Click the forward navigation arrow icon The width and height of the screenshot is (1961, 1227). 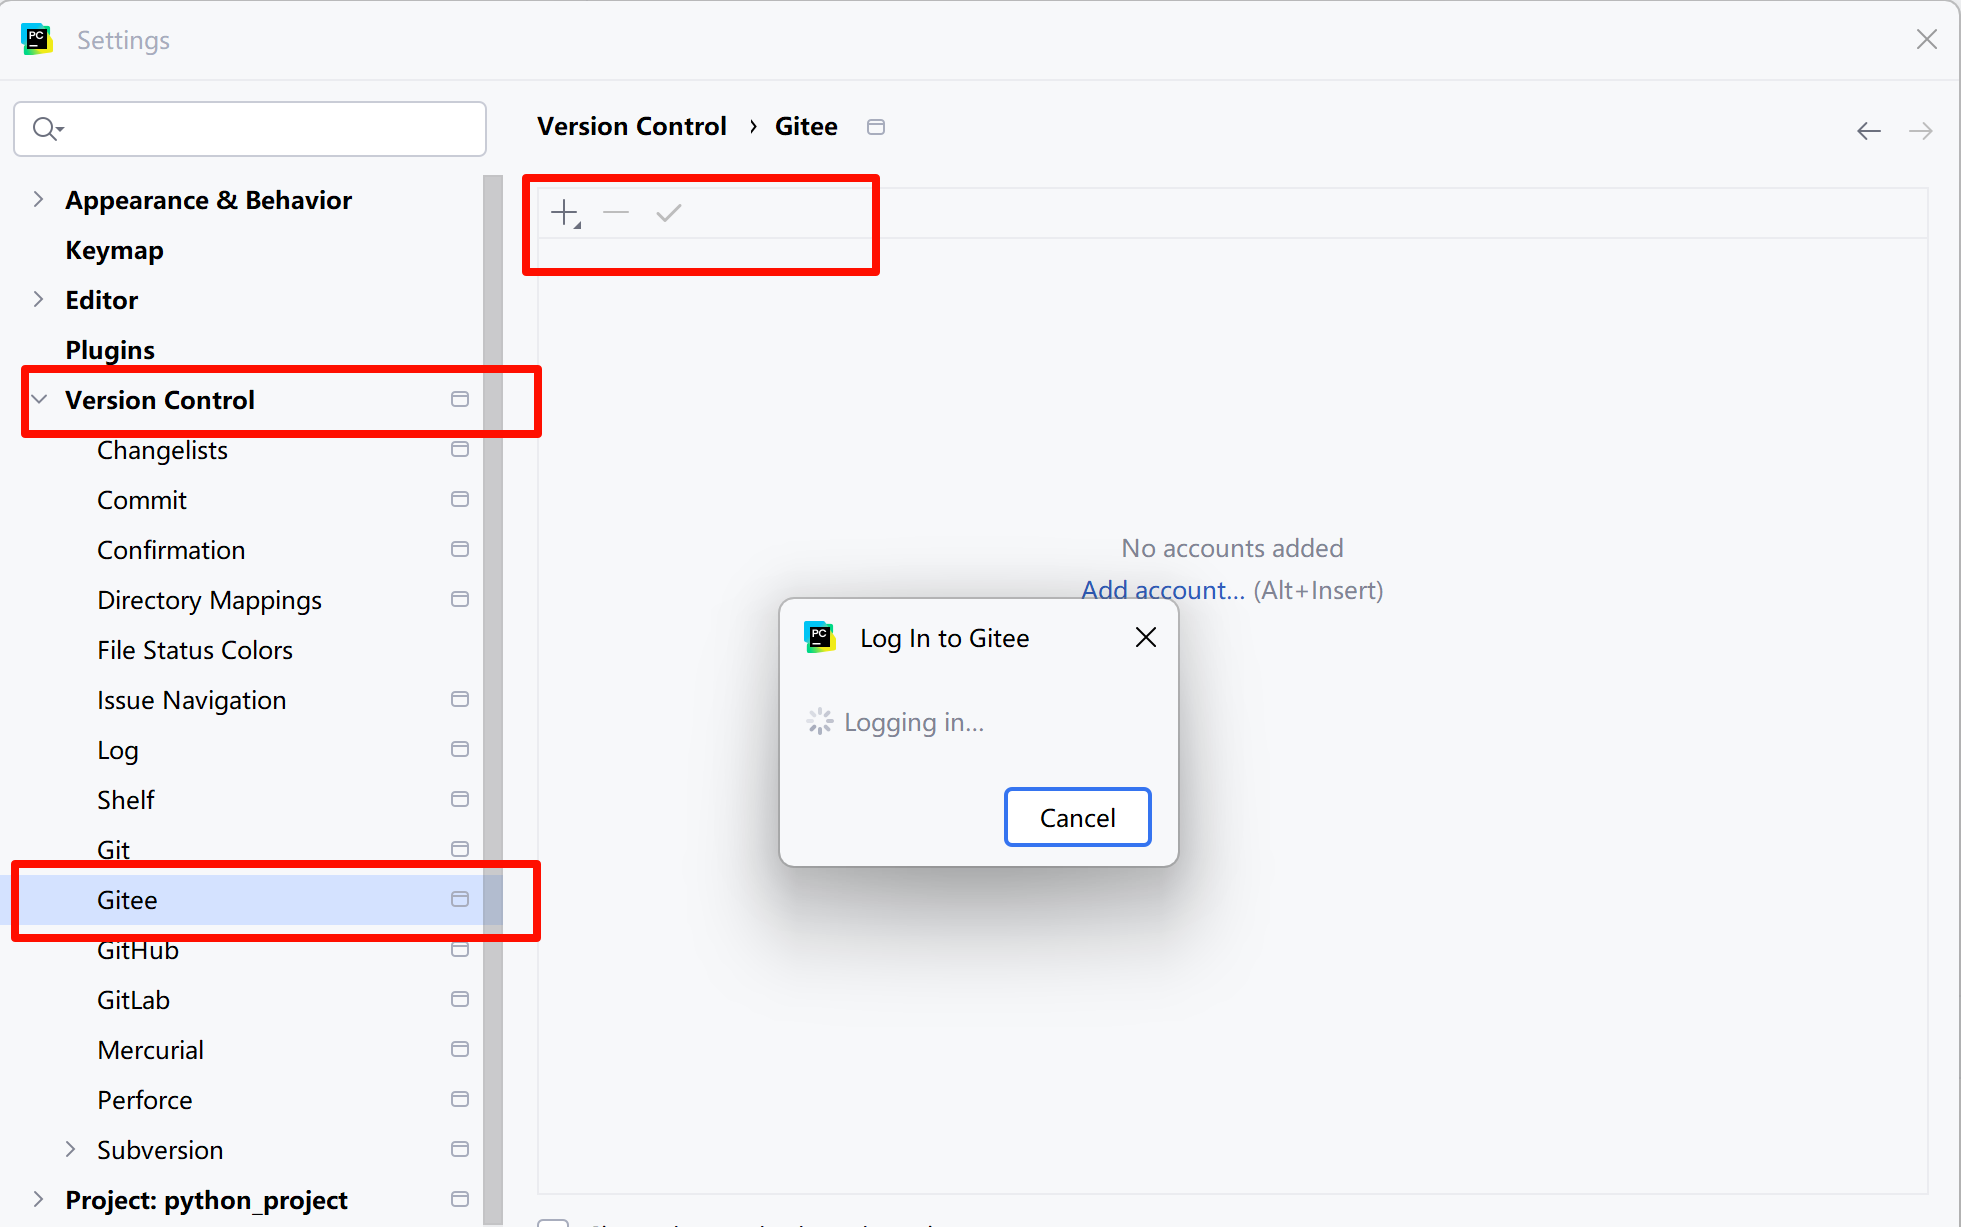[1920, 131]
